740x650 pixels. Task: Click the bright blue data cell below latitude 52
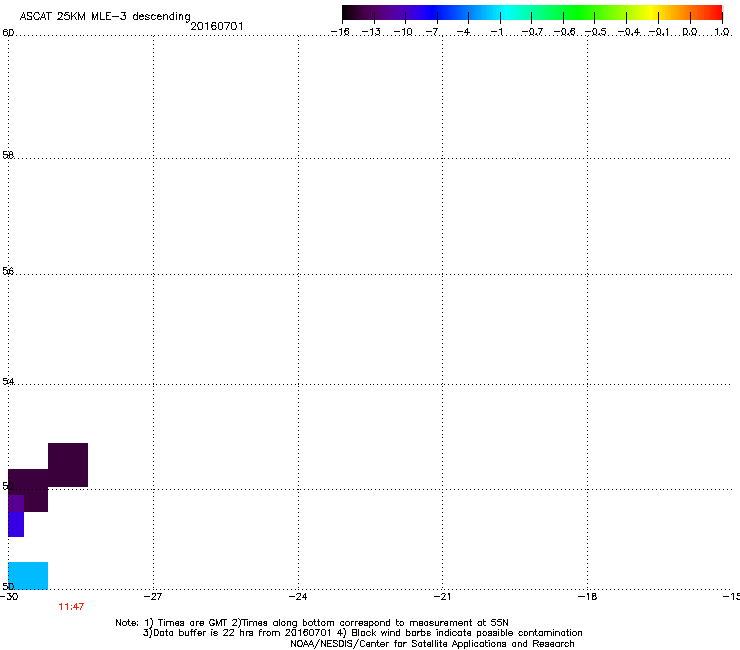16,524
